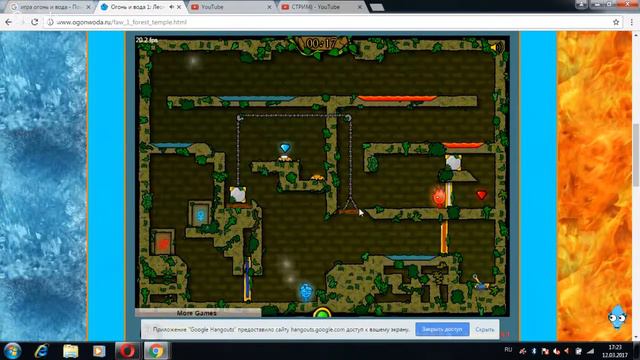The image size is (640, 360).
Task: Click the green round pause button at bottom
Action: (322, 313)
